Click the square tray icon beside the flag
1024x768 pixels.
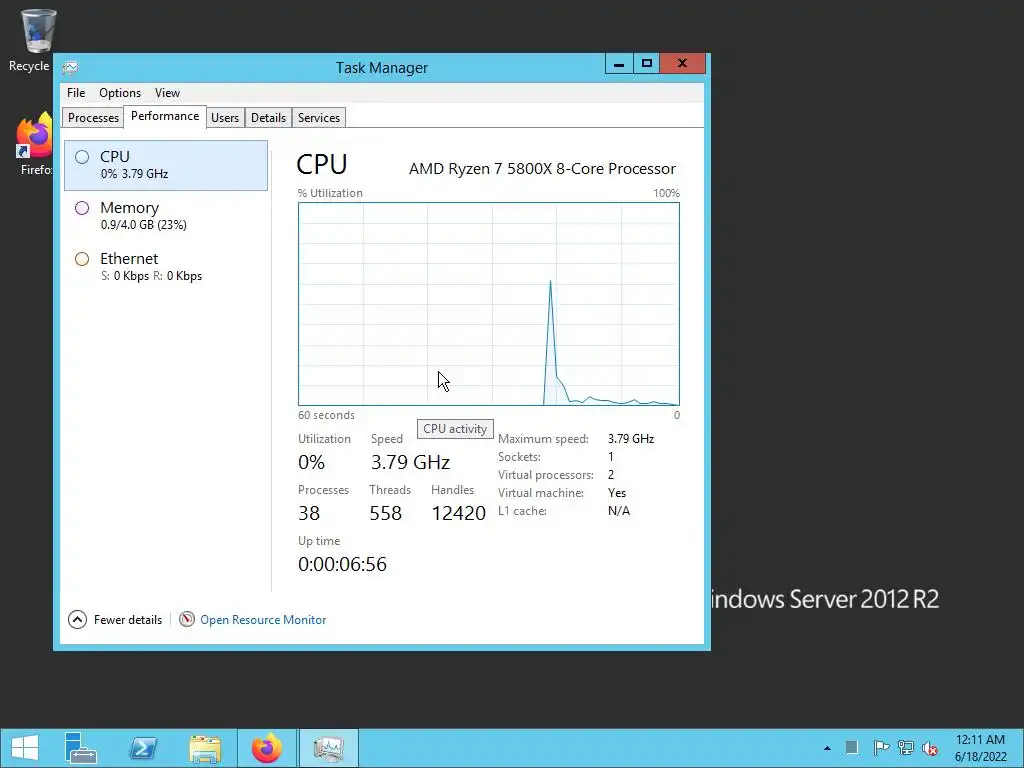click(852, 747)
